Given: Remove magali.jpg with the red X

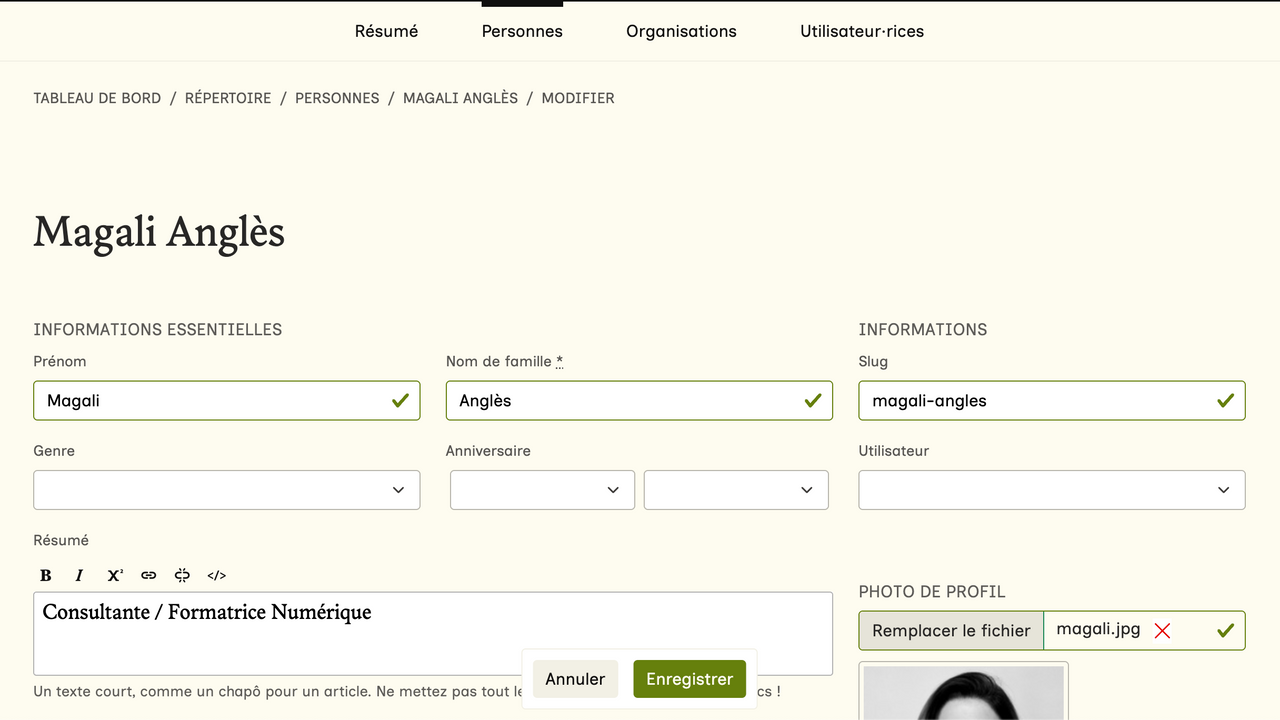Looking at the screenshot, I should (x=1162, y=631).
